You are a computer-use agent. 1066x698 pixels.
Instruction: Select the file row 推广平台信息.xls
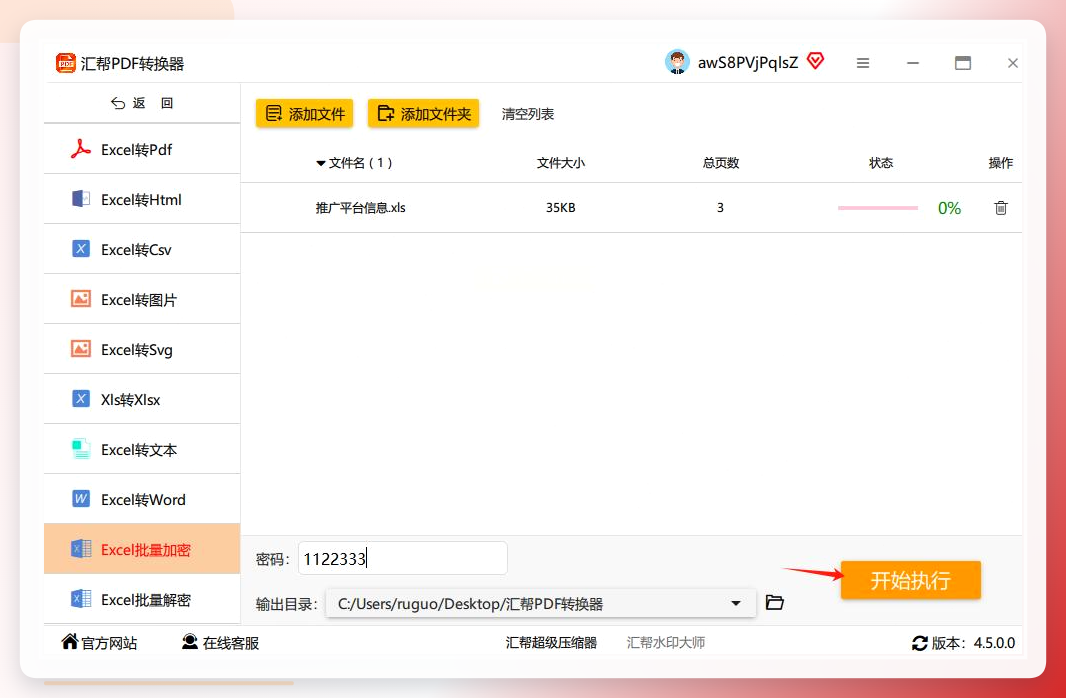pyautogui.click(x=632, y=208)
